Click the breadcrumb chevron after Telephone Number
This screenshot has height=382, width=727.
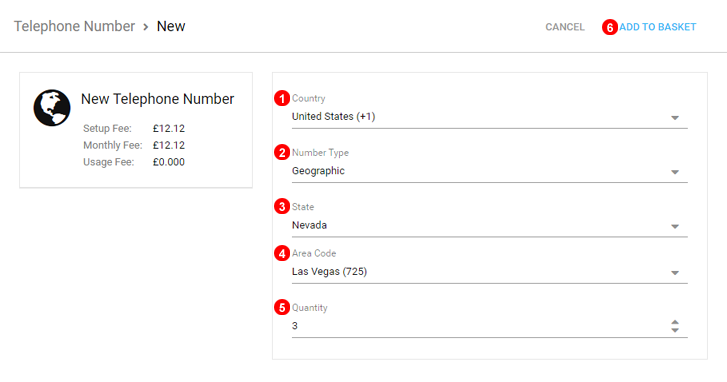pyautogui.click(x=146, y=27)
